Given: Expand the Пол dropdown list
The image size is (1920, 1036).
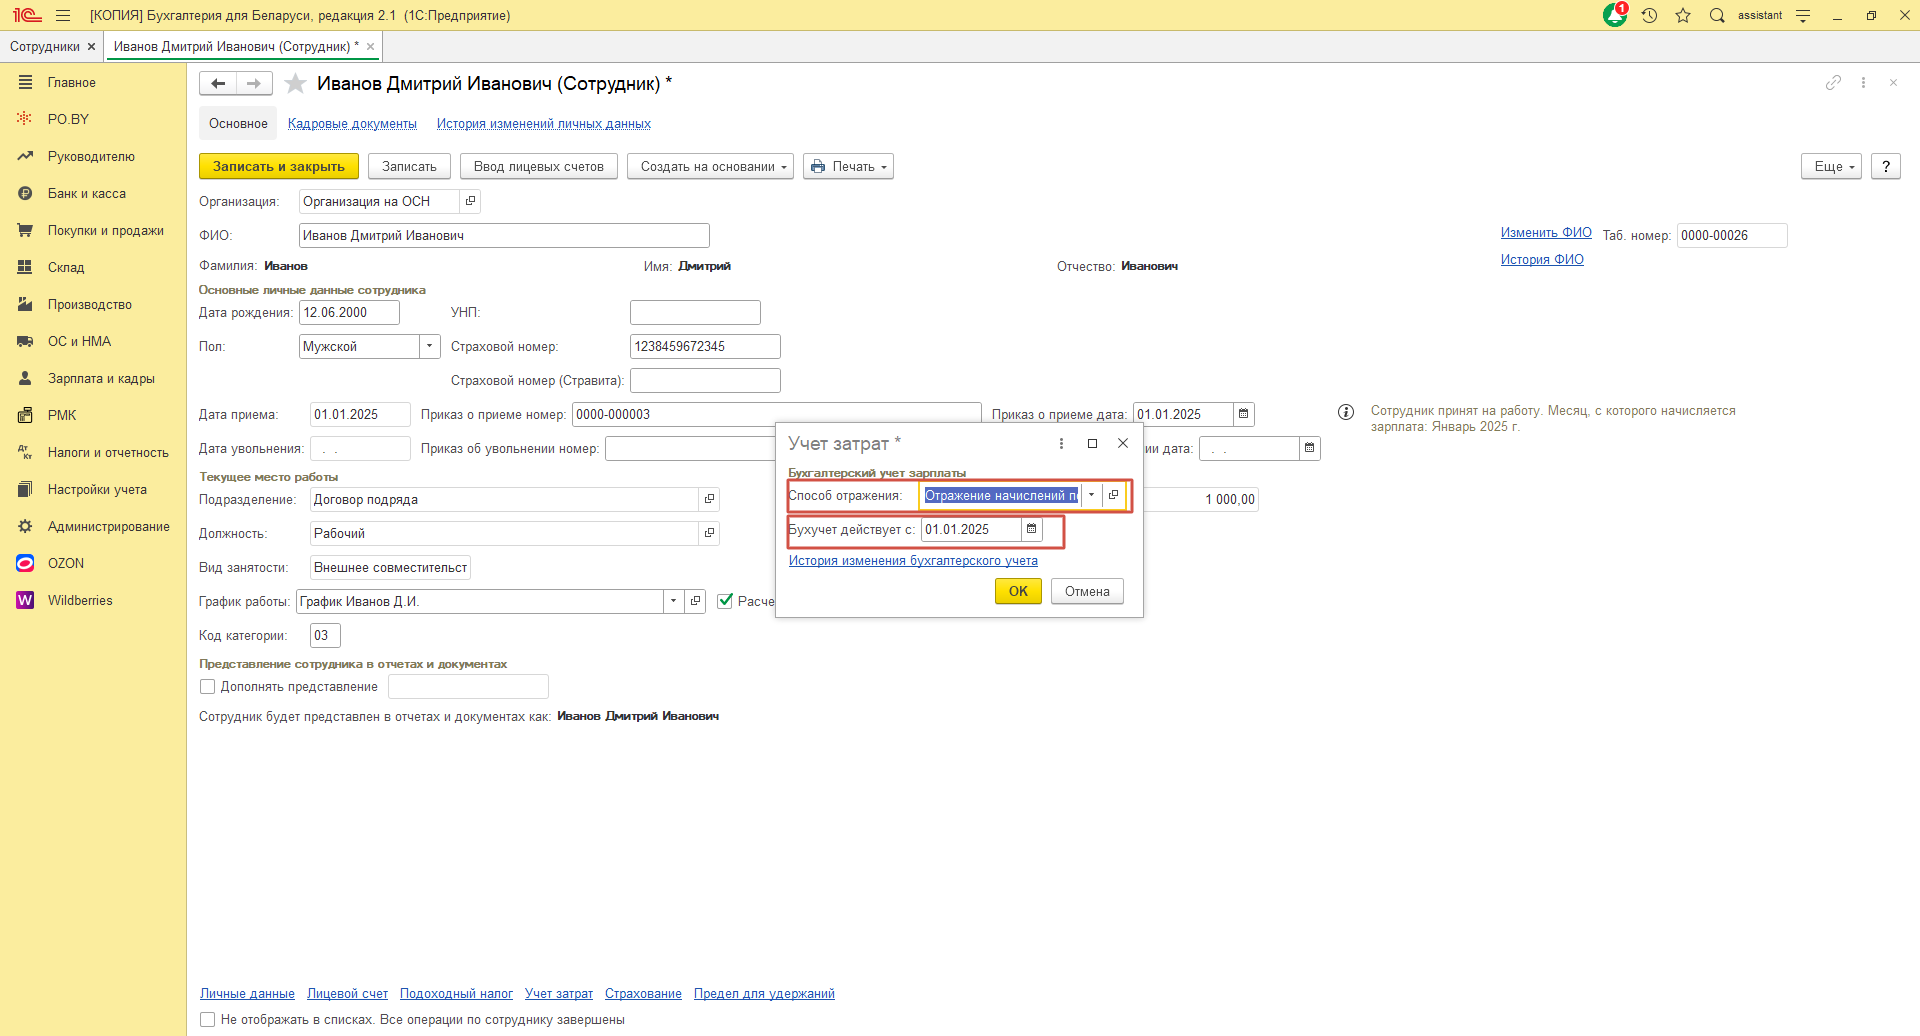Looking at the screenshot, I should (429, 346).
